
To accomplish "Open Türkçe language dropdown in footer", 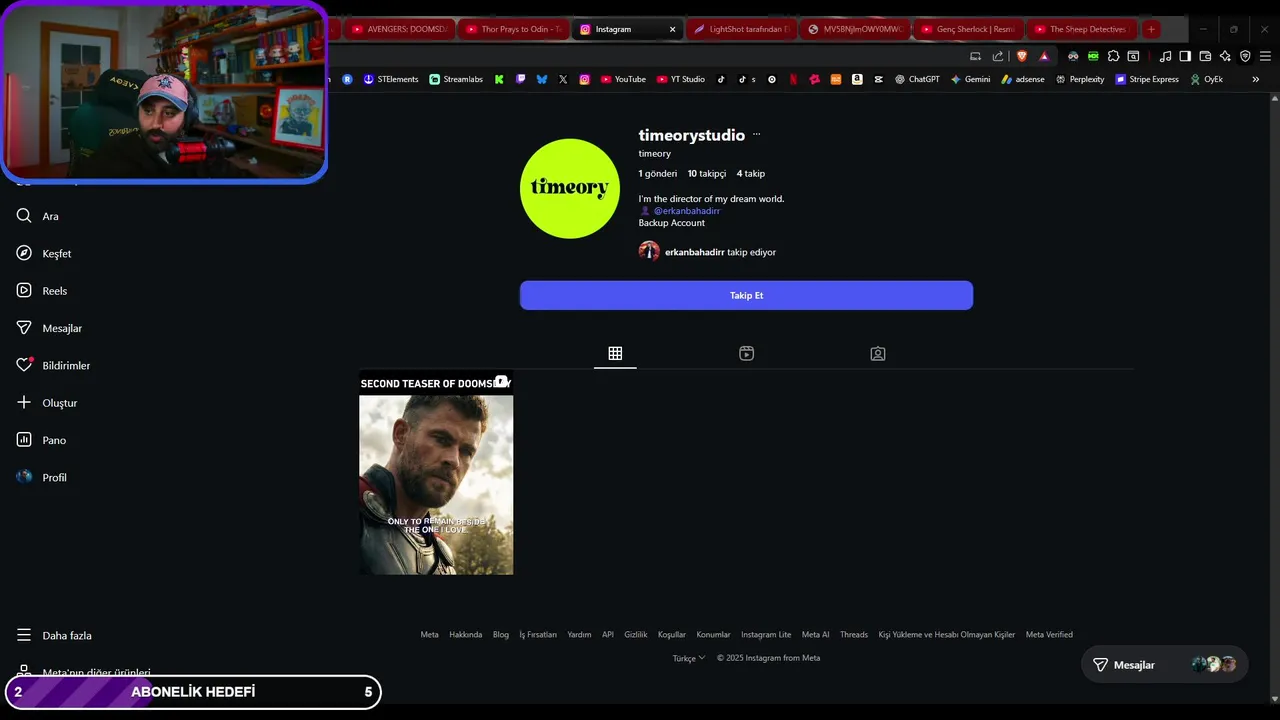I will (x=689, y=658).
